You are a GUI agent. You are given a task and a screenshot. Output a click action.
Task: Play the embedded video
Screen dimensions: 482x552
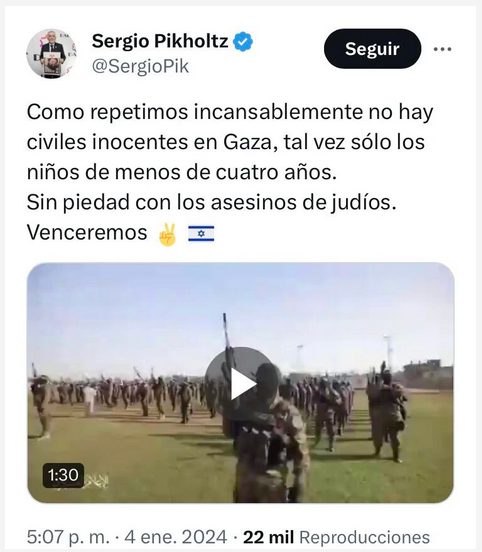(x=241, y=384)
